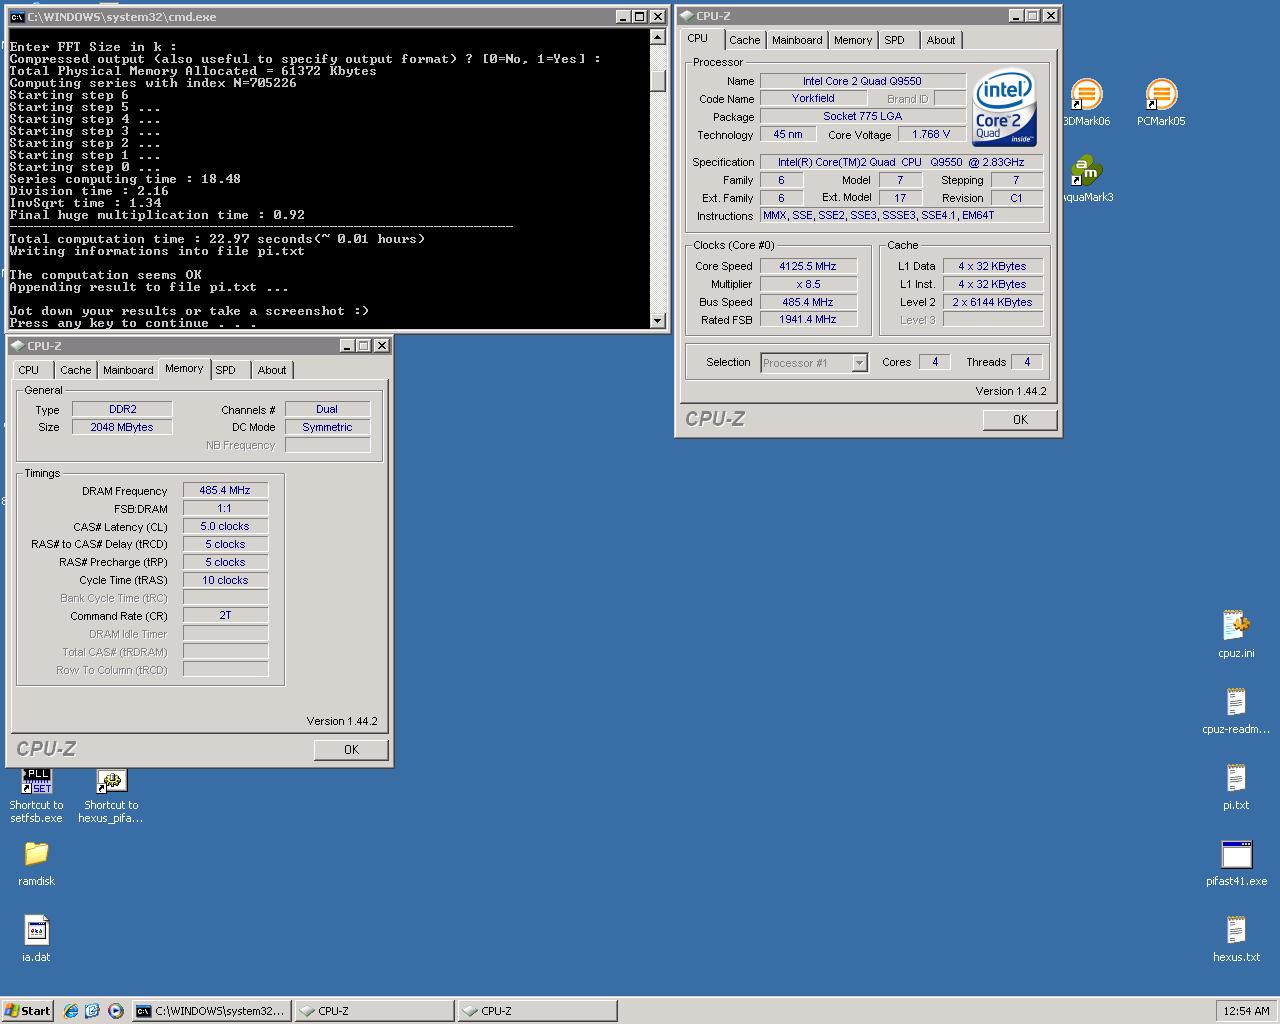
Task: Click the Yorkfield code name field
Action: pos(813,98)
